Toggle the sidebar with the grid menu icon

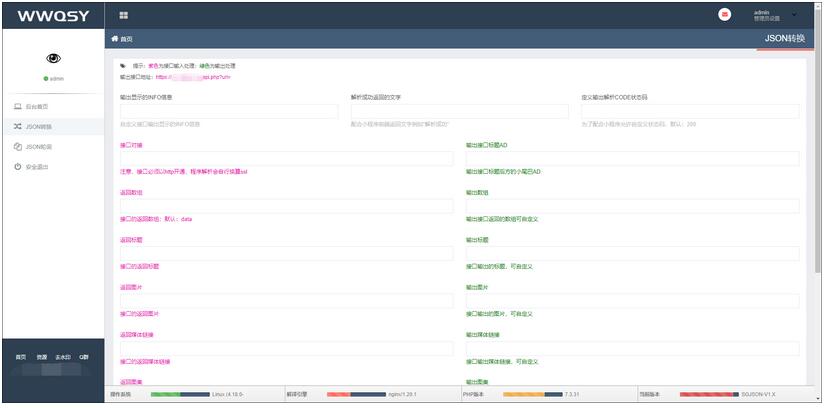click(124, 16)
